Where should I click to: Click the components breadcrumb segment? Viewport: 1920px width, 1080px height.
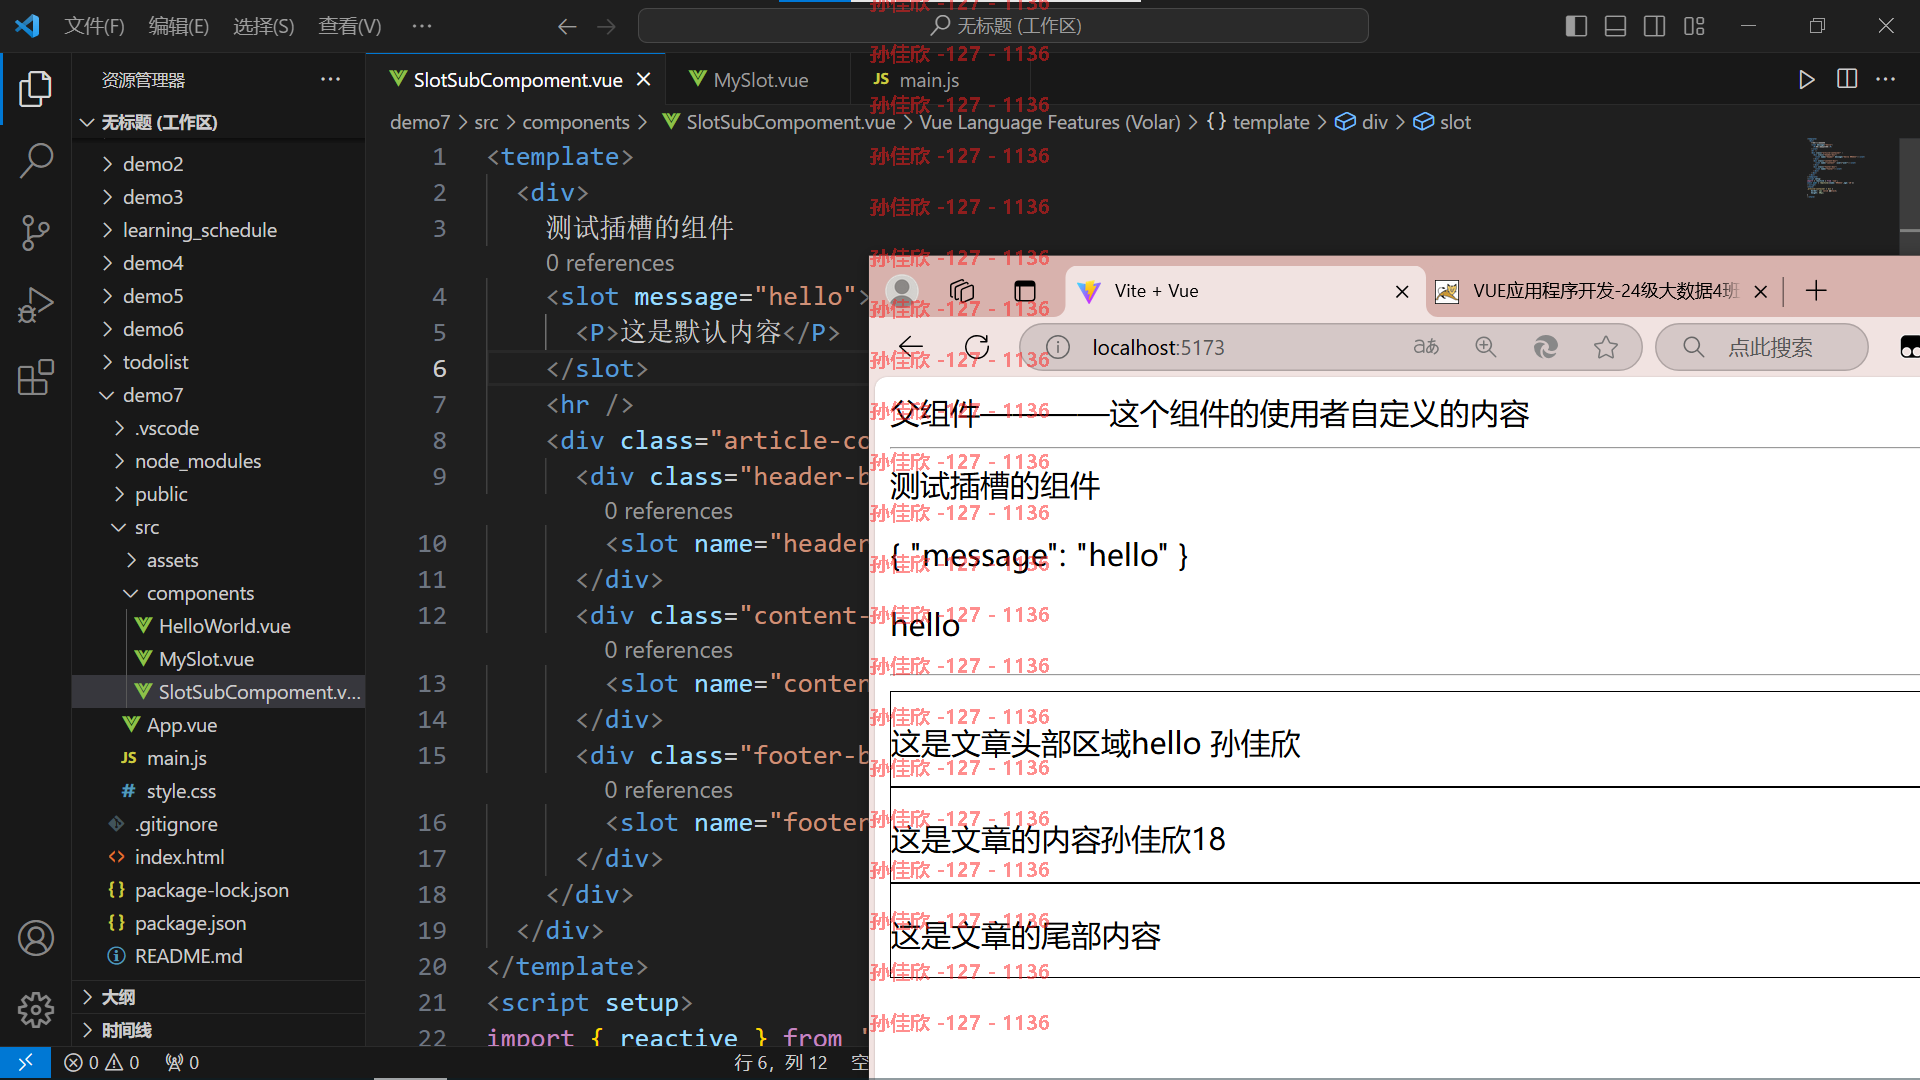click(x=576, y=122)
